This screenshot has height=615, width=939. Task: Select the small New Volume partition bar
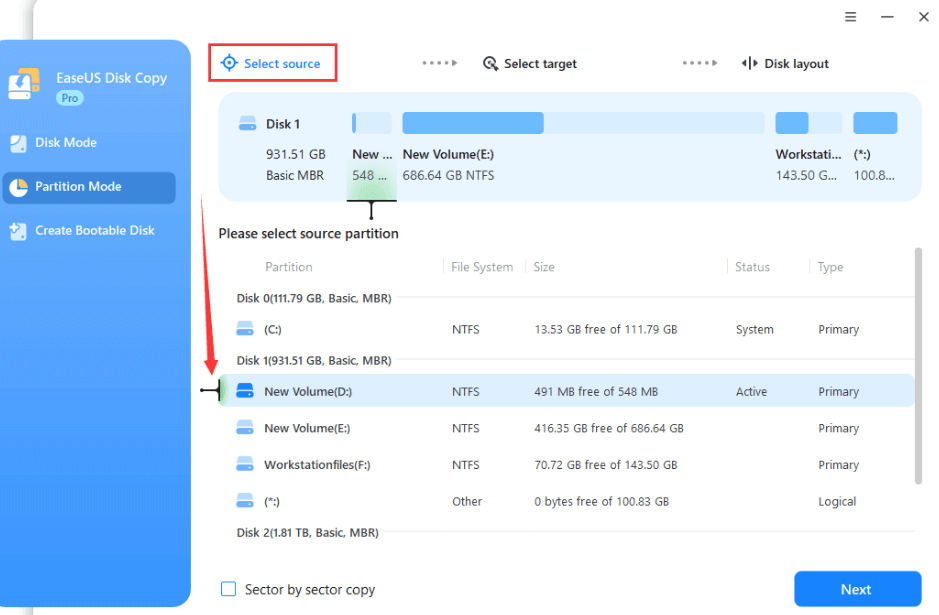[372, 123]
